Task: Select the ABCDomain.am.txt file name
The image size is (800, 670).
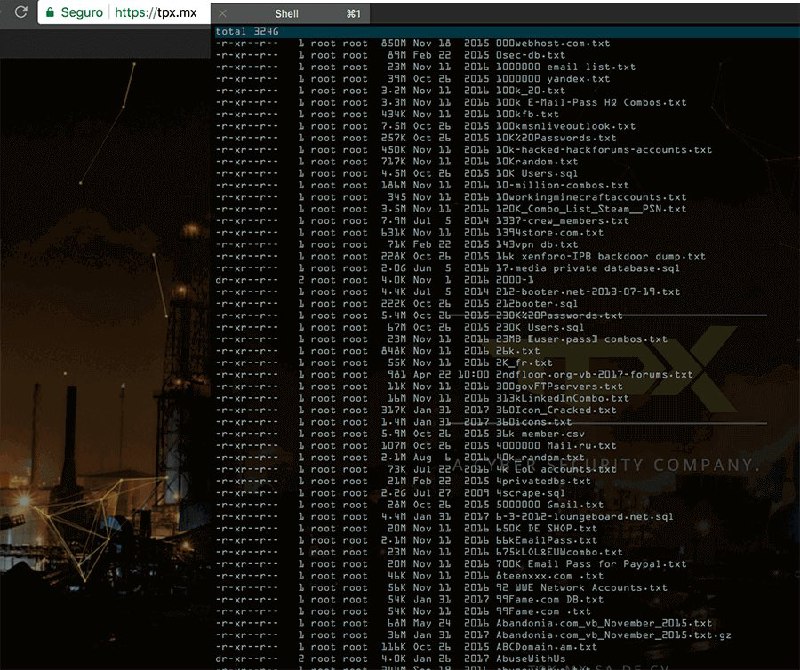Action: point(546,647)
